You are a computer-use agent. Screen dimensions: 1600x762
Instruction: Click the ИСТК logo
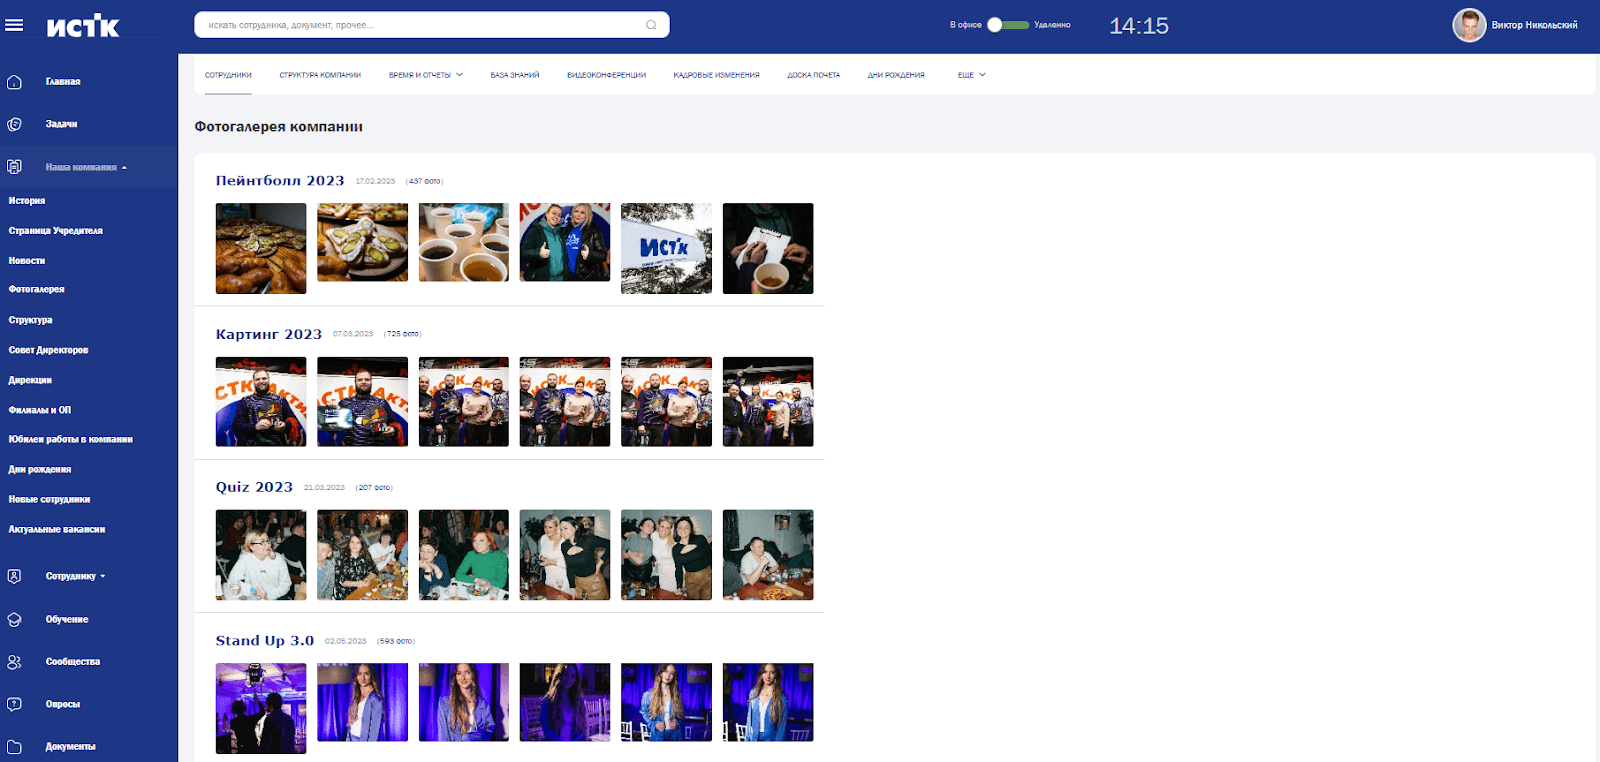coord(83,26)
